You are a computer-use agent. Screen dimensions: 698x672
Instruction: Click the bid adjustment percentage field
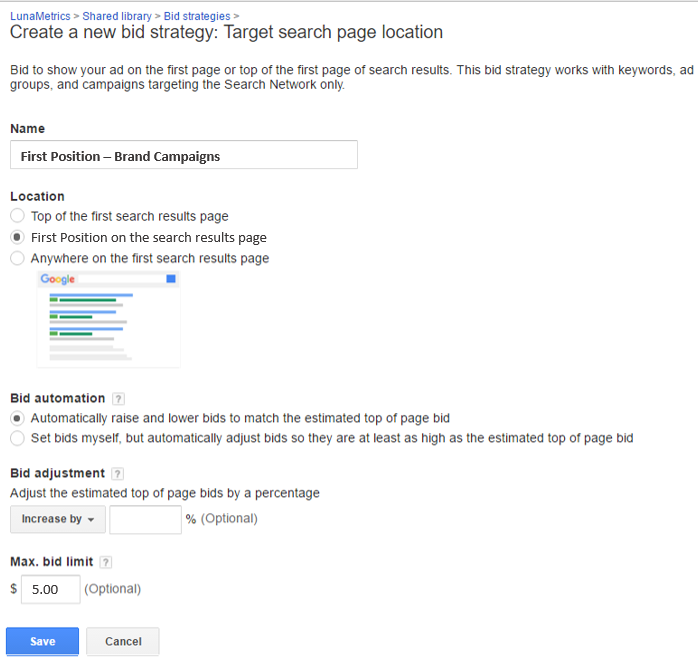click(x=146, y=519)
